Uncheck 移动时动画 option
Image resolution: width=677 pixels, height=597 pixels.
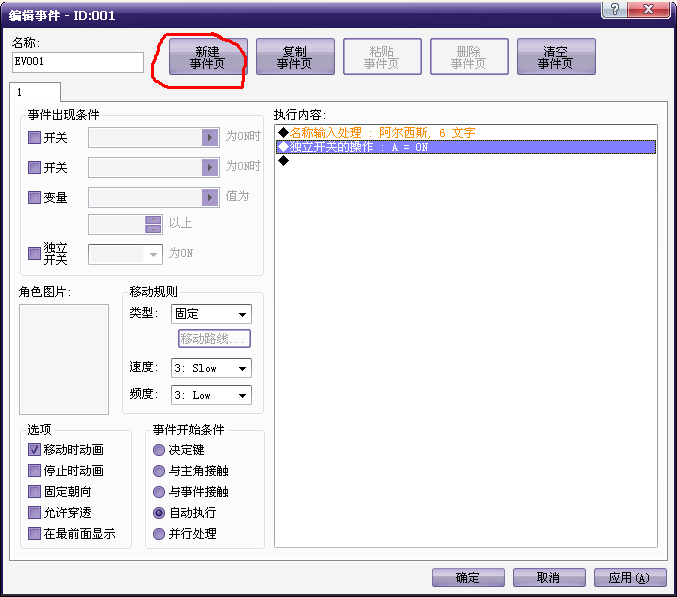click(x=34, y=449)
